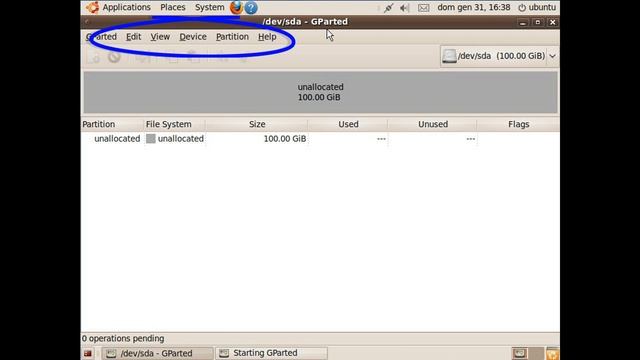Open the Applications menu in top panel

(127, 7)
